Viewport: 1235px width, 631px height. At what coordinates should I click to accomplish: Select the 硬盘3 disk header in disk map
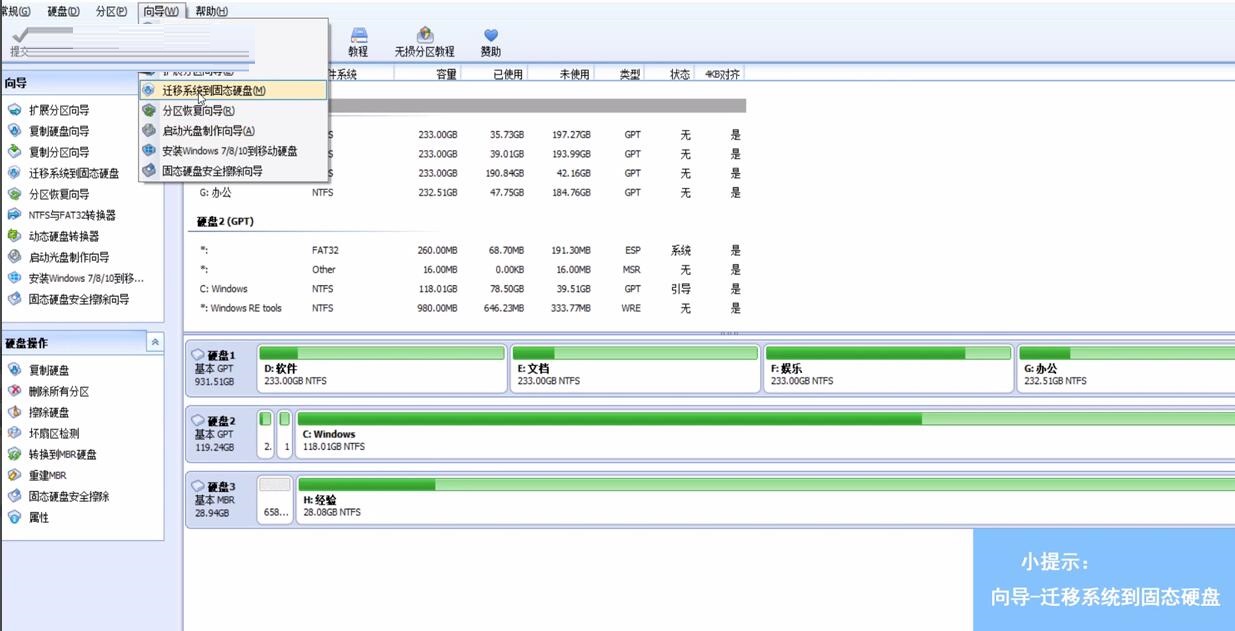(220, 500)
